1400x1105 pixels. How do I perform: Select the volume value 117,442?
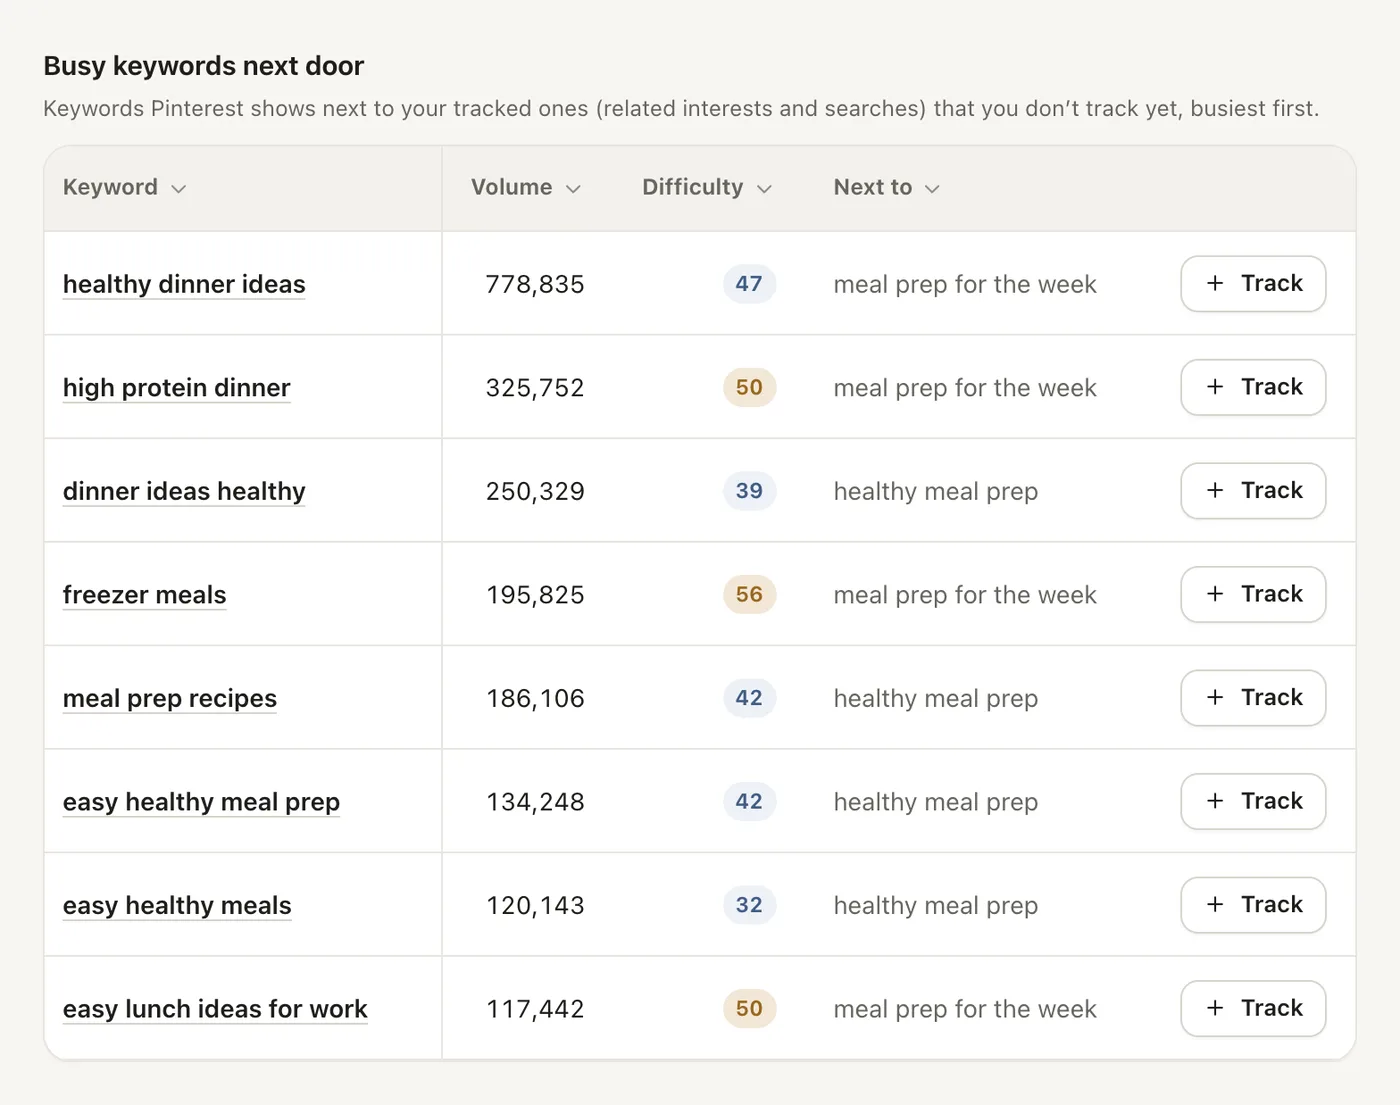[x=535, y=1009]
